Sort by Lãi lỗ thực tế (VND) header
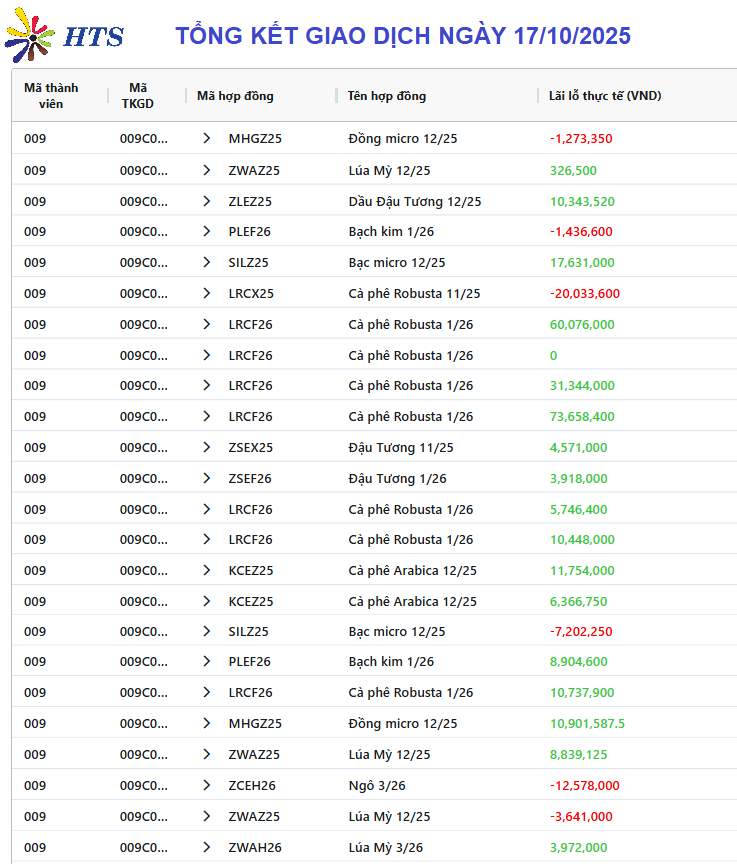This screenshot has height=864, width=737. pyautogui.click(x=605, y=96)
